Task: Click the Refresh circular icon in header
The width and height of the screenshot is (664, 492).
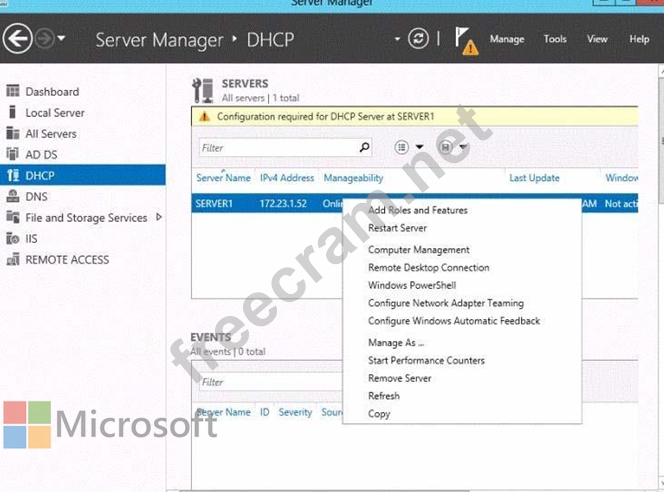Action: pos(418,39)
